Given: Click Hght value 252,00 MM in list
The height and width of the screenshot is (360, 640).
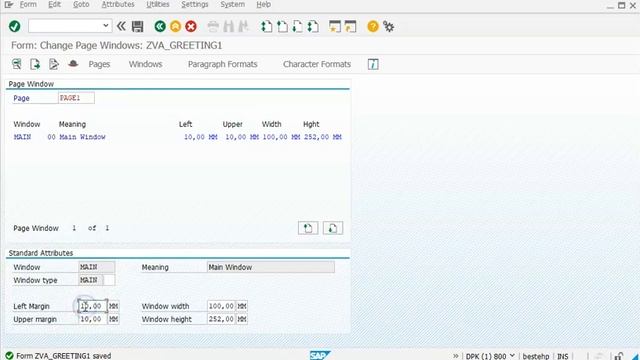Looking at the screenshot, I should 322,137.
